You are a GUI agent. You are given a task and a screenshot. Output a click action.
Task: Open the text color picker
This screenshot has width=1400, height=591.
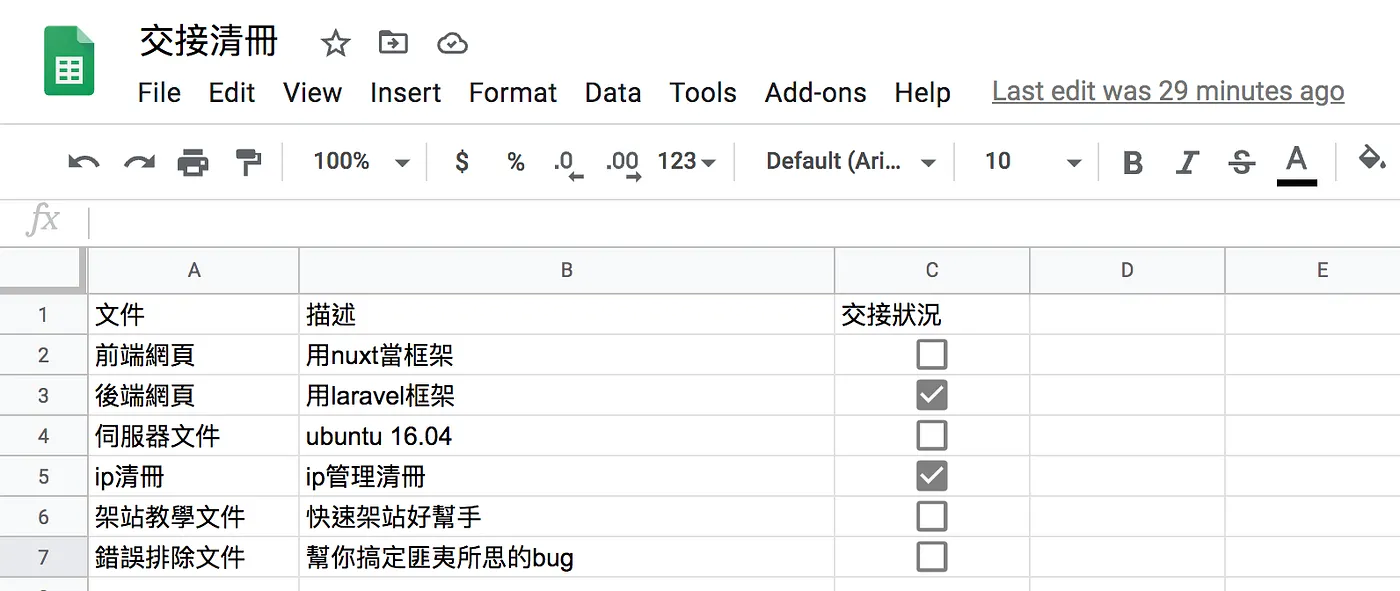pyautogui.click(x=1296, y=164)
